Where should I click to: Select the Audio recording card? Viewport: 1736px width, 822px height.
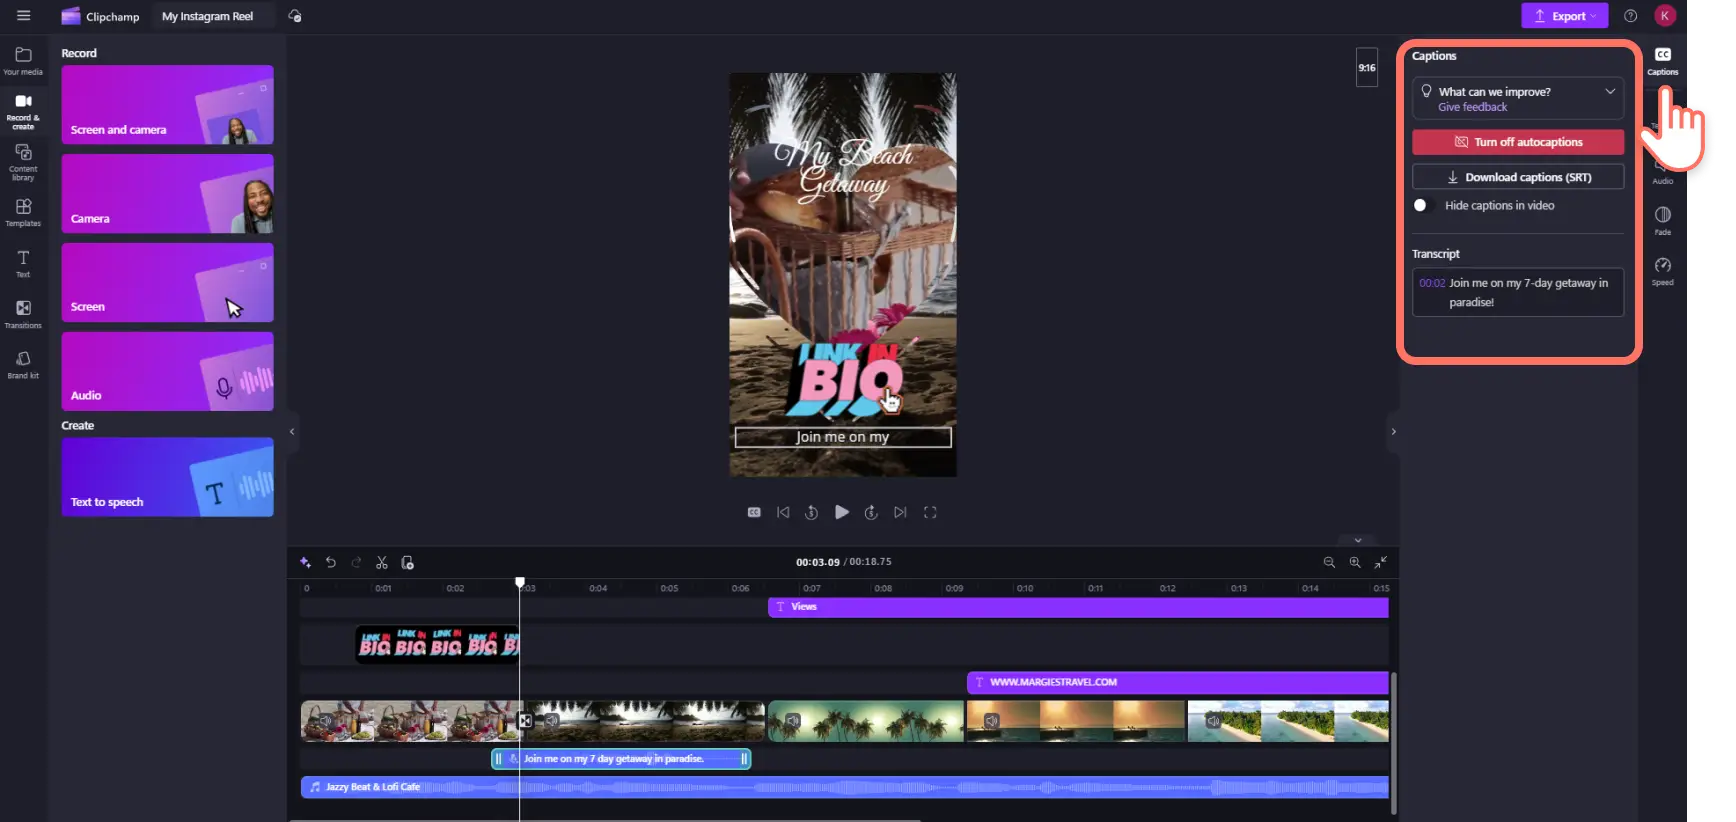[167, 371]
